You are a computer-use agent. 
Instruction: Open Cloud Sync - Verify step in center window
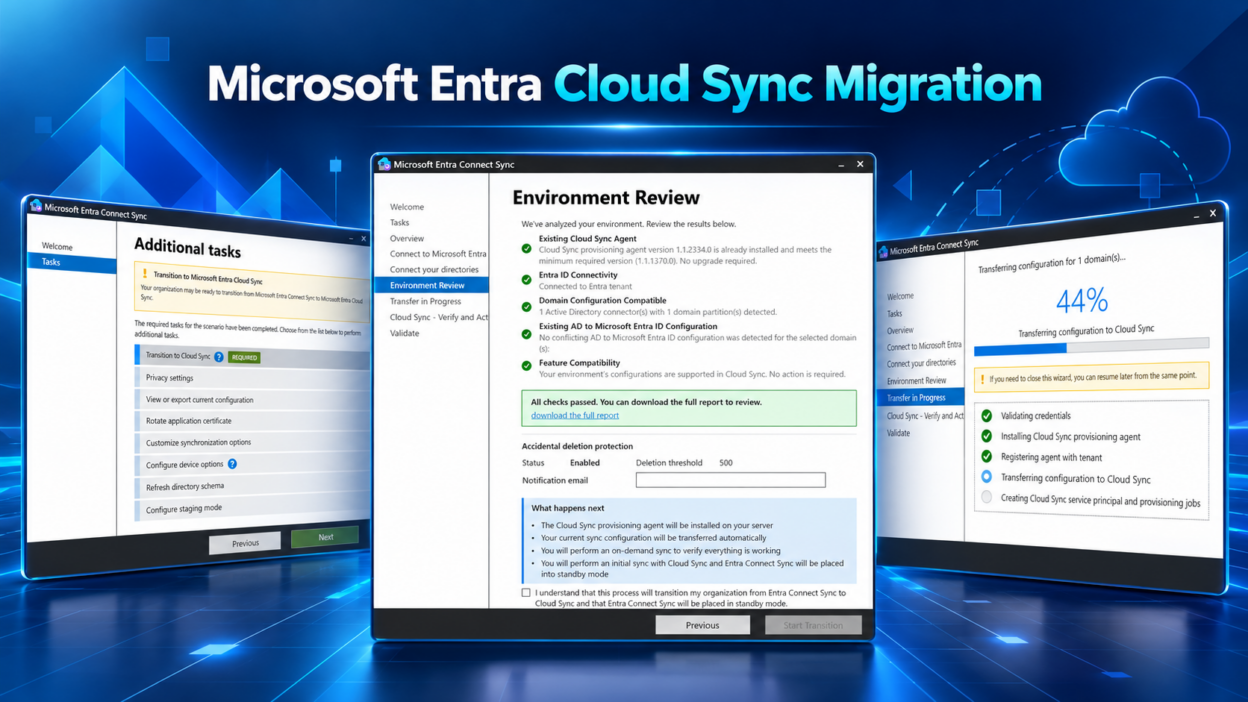439,317
